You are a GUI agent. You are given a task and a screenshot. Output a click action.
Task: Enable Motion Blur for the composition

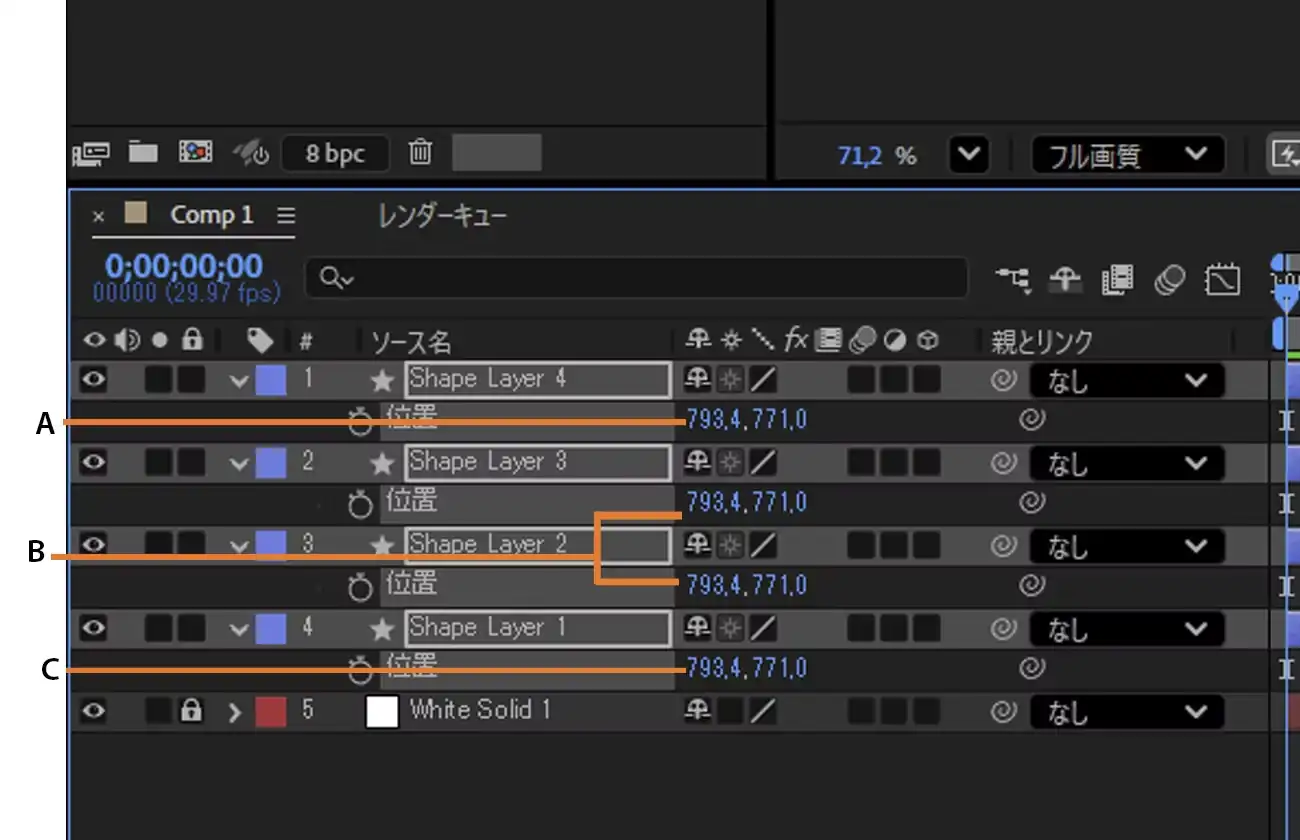[x=1170, y=281]
